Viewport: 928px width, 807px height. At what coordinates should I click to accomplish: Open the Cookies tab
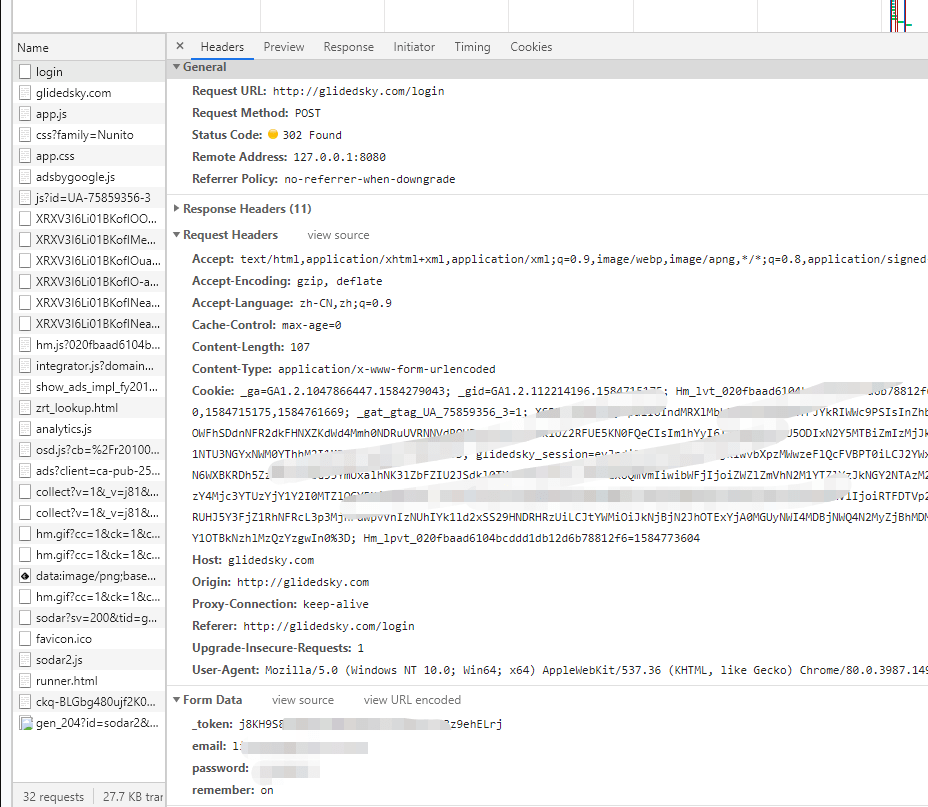tap(531, 47)
